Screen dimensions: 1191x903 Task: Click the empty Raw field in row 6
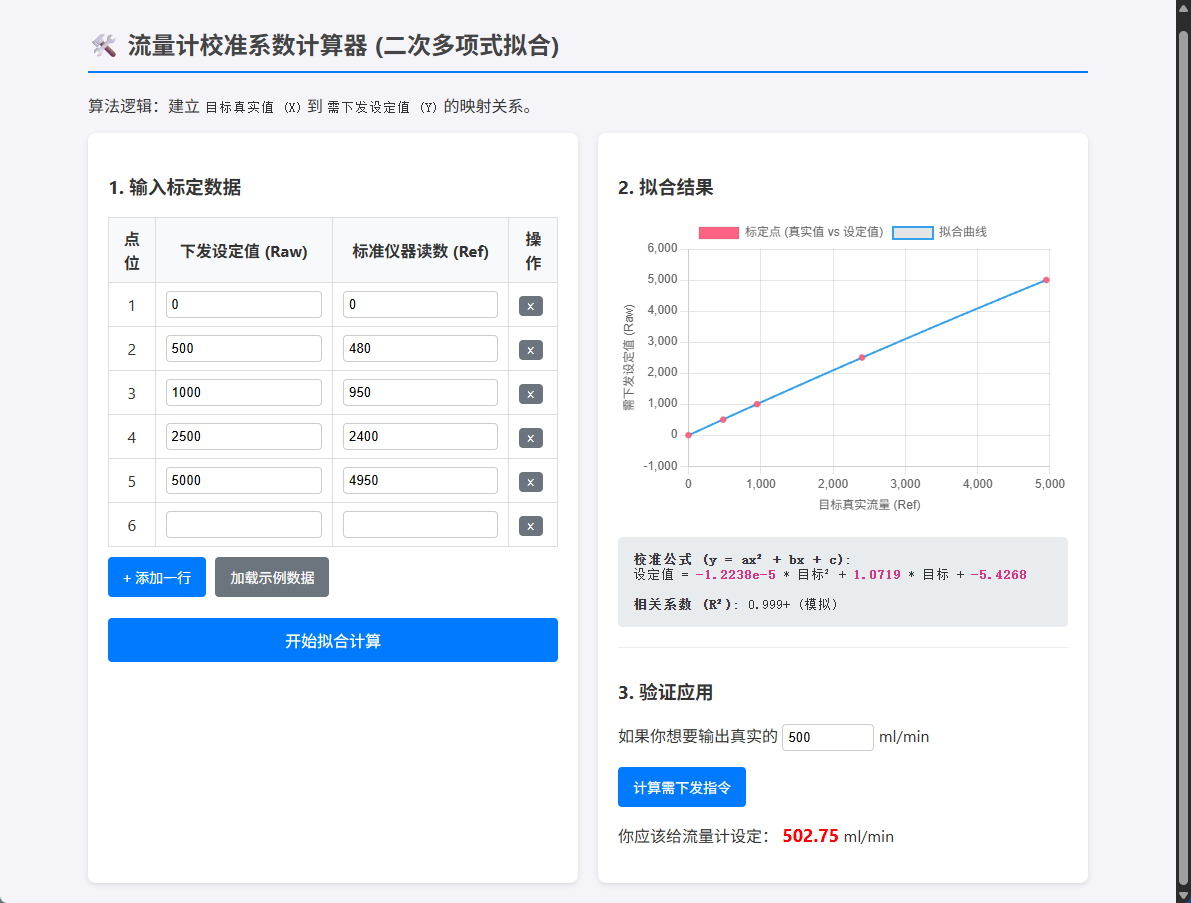point(244,525)
